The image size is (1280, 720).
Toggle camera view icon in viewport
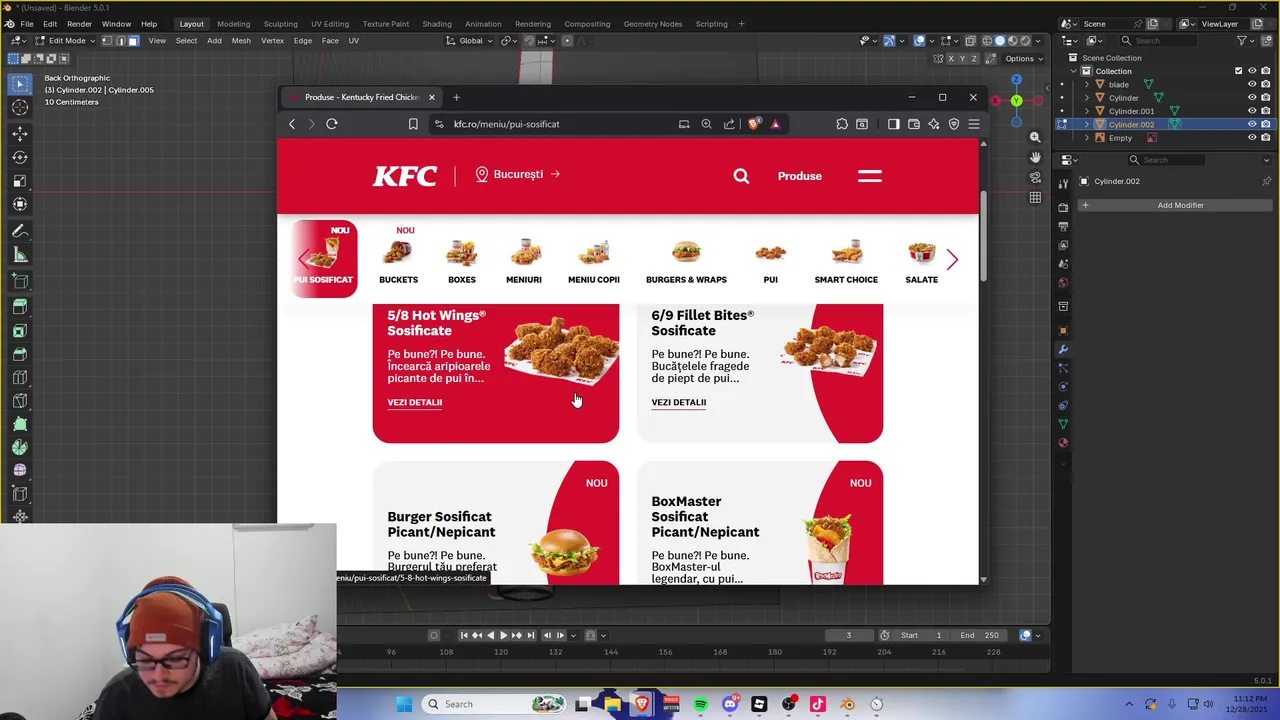pos(1035,177)
